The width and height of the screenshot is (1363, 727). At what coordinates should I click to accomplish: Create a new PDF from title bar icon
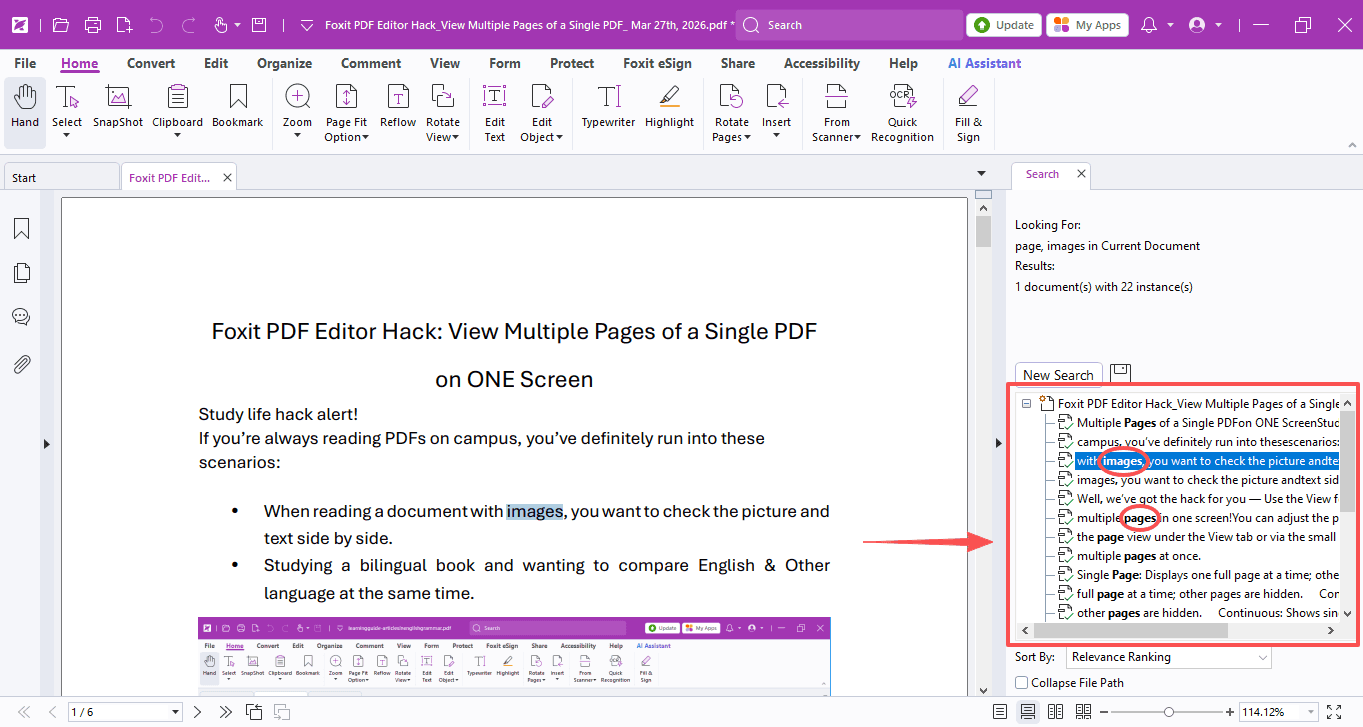coord(124,25)
